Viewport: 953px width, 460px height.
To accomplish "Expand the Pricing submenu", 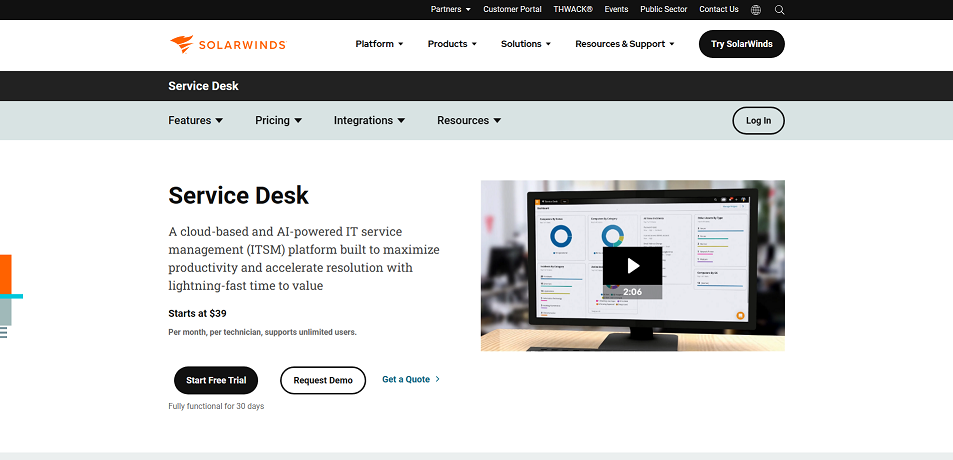I will [278, 120].
